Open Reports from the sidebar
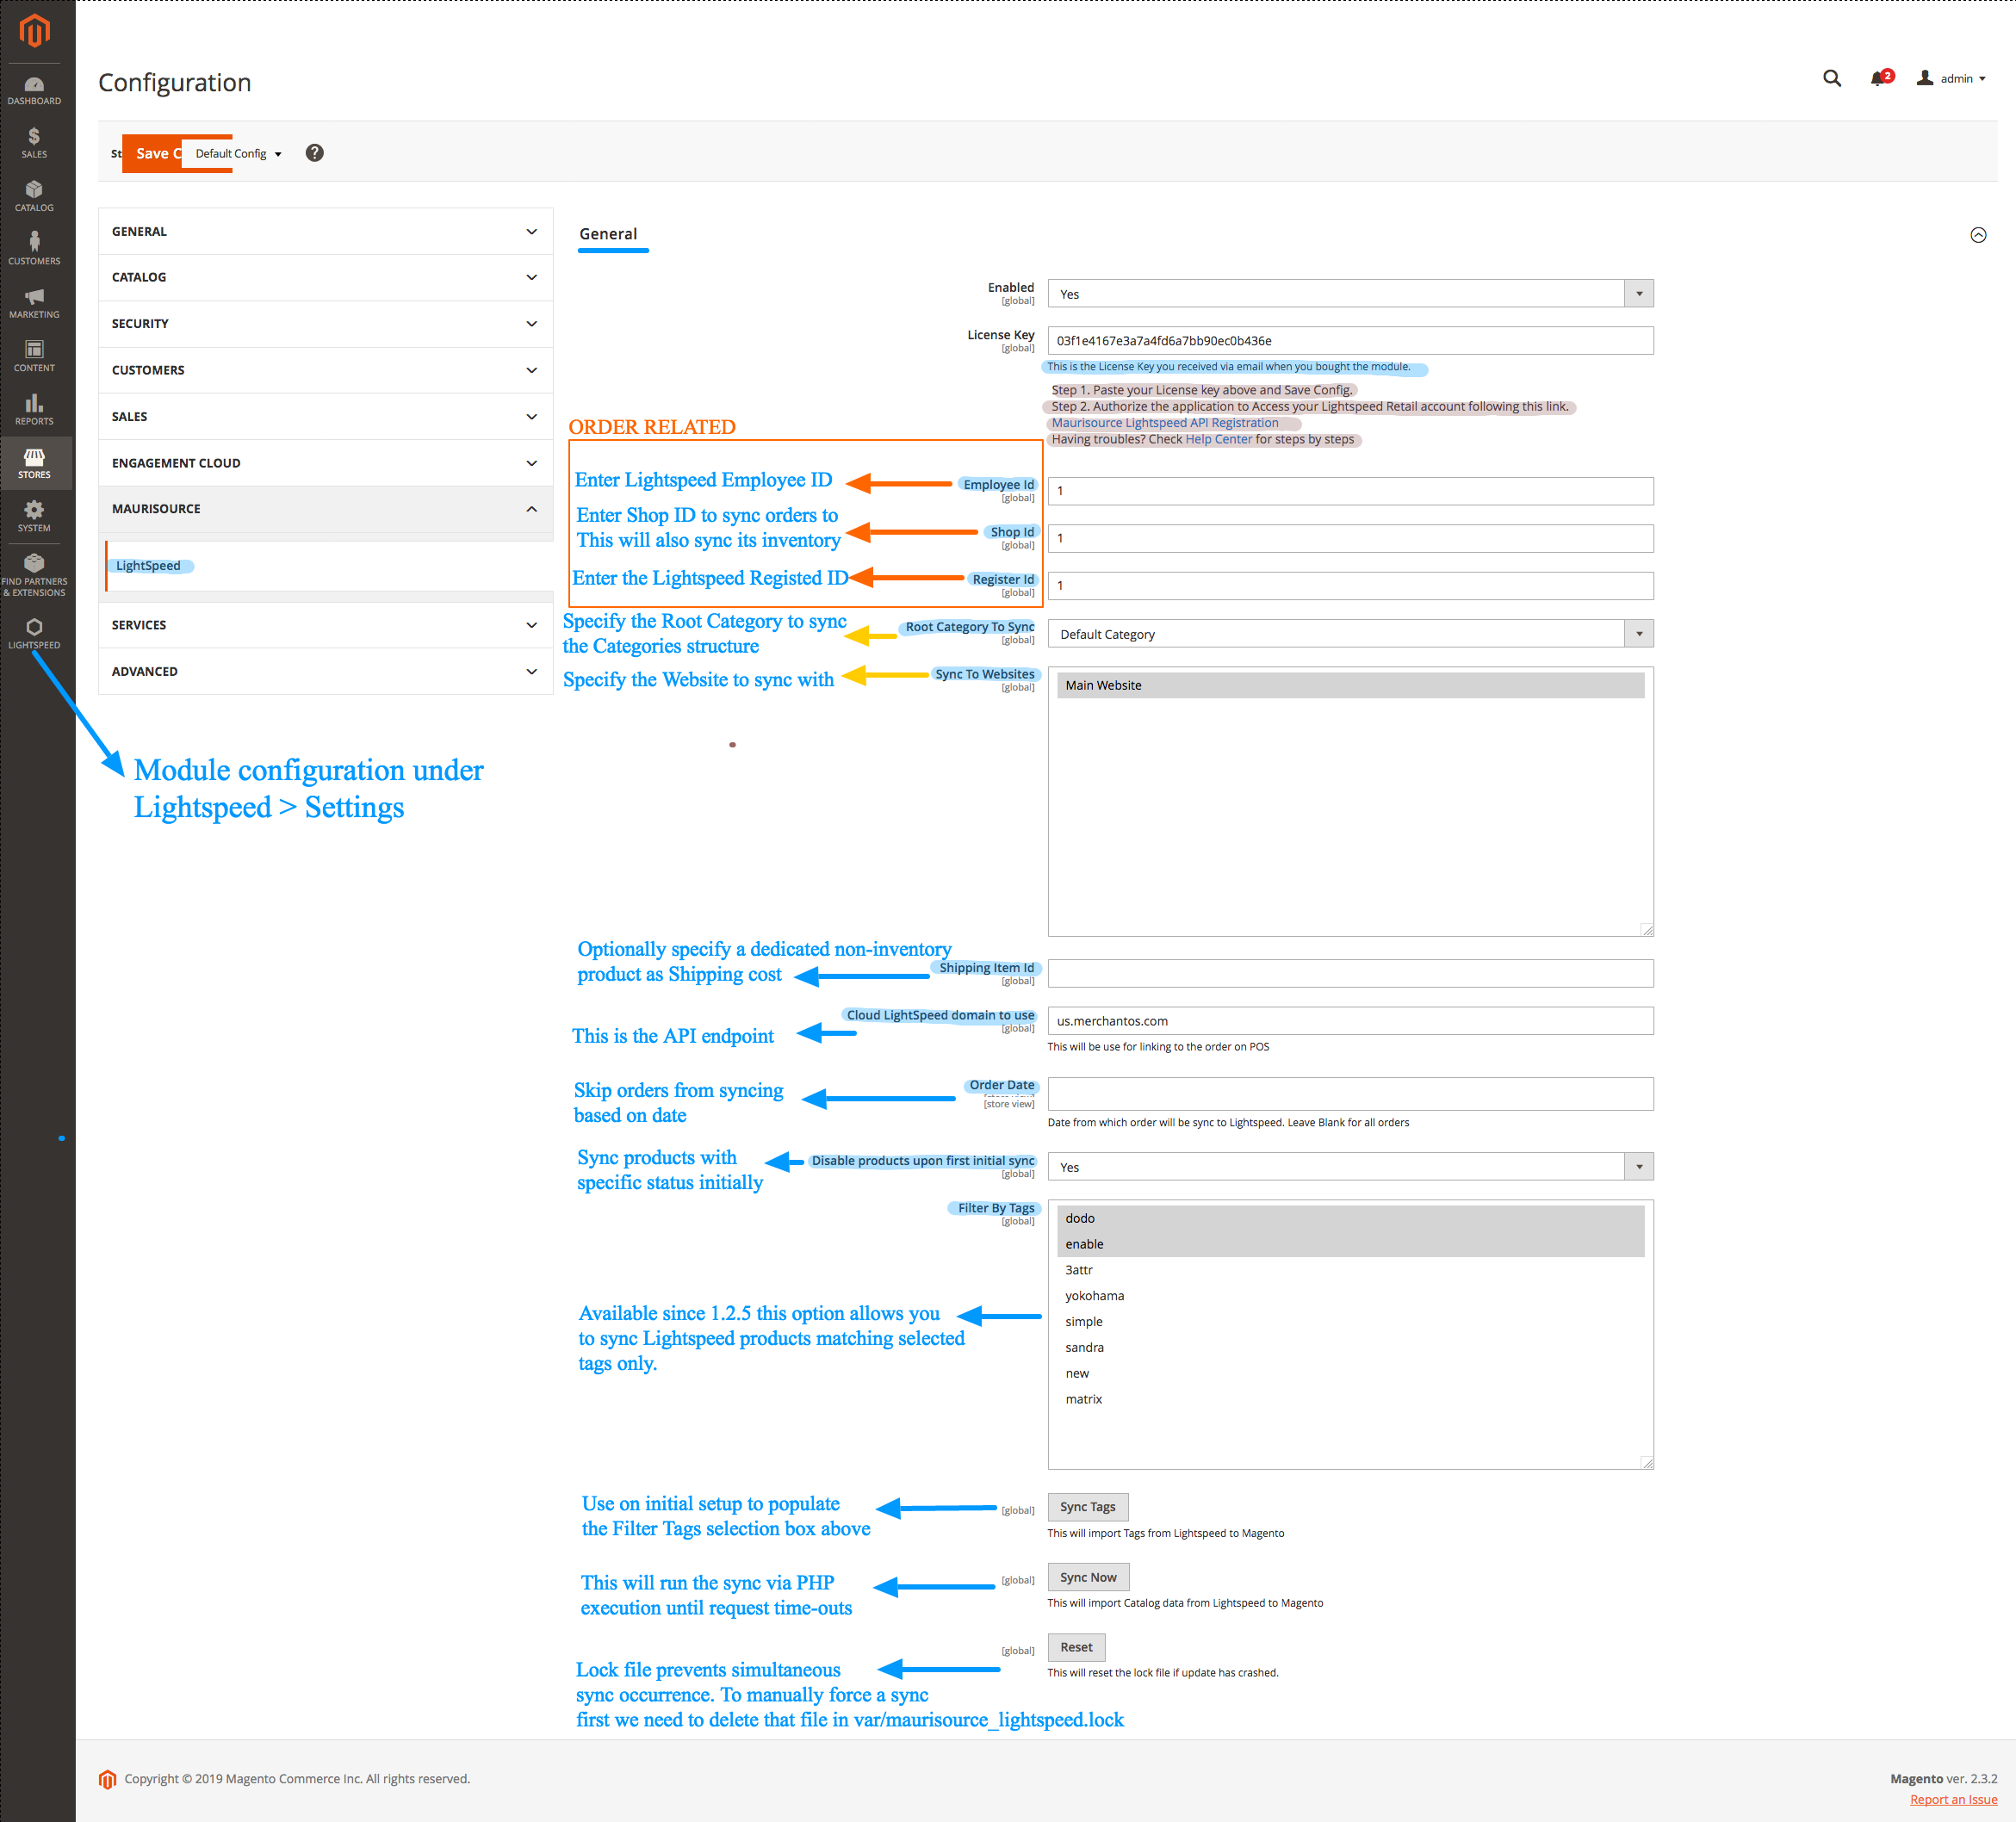The width and height of the screenshot is (2016, 1822). pos(34,408)
